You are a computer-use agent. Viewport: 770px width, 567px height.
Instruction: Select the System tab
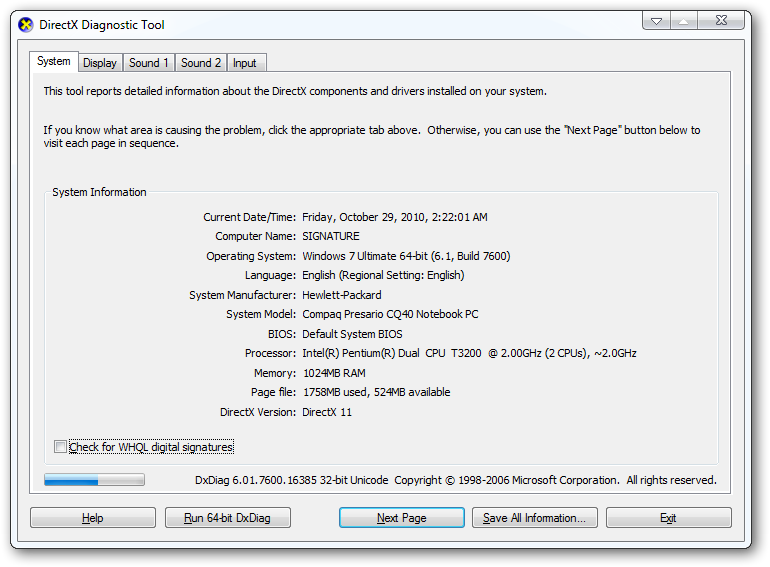click(x=54, y=61)
